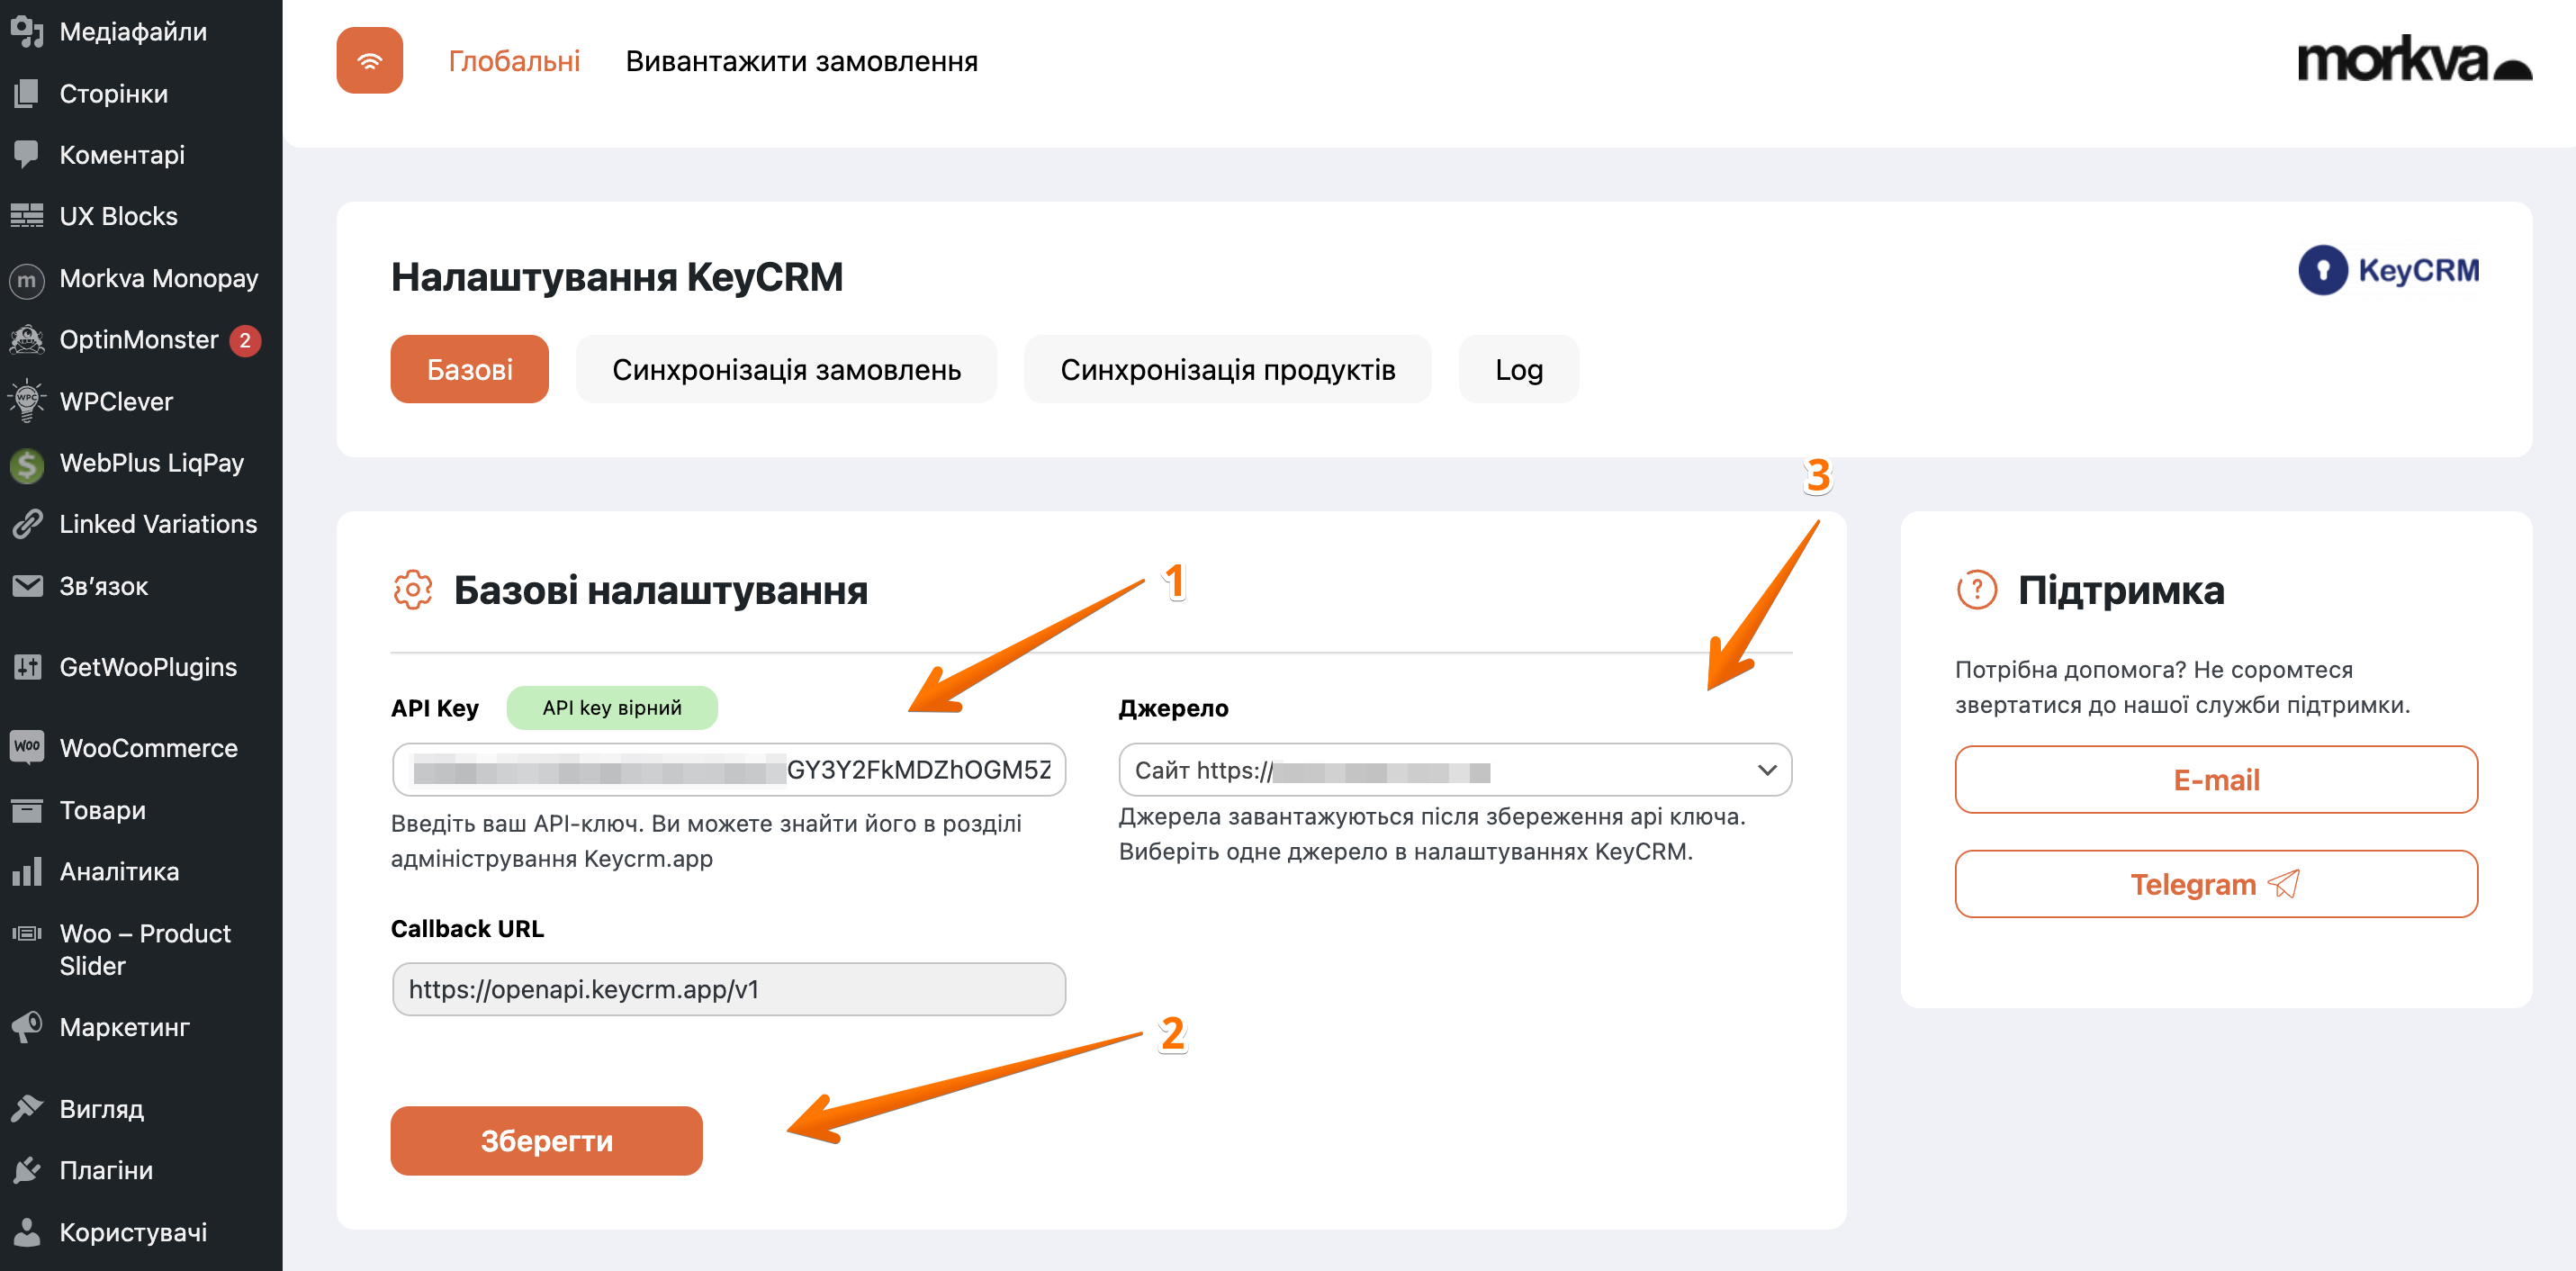Click the OptinMonster monster icon
Viewport: 2576px width, 1271px height.
(x=27, y=340)
